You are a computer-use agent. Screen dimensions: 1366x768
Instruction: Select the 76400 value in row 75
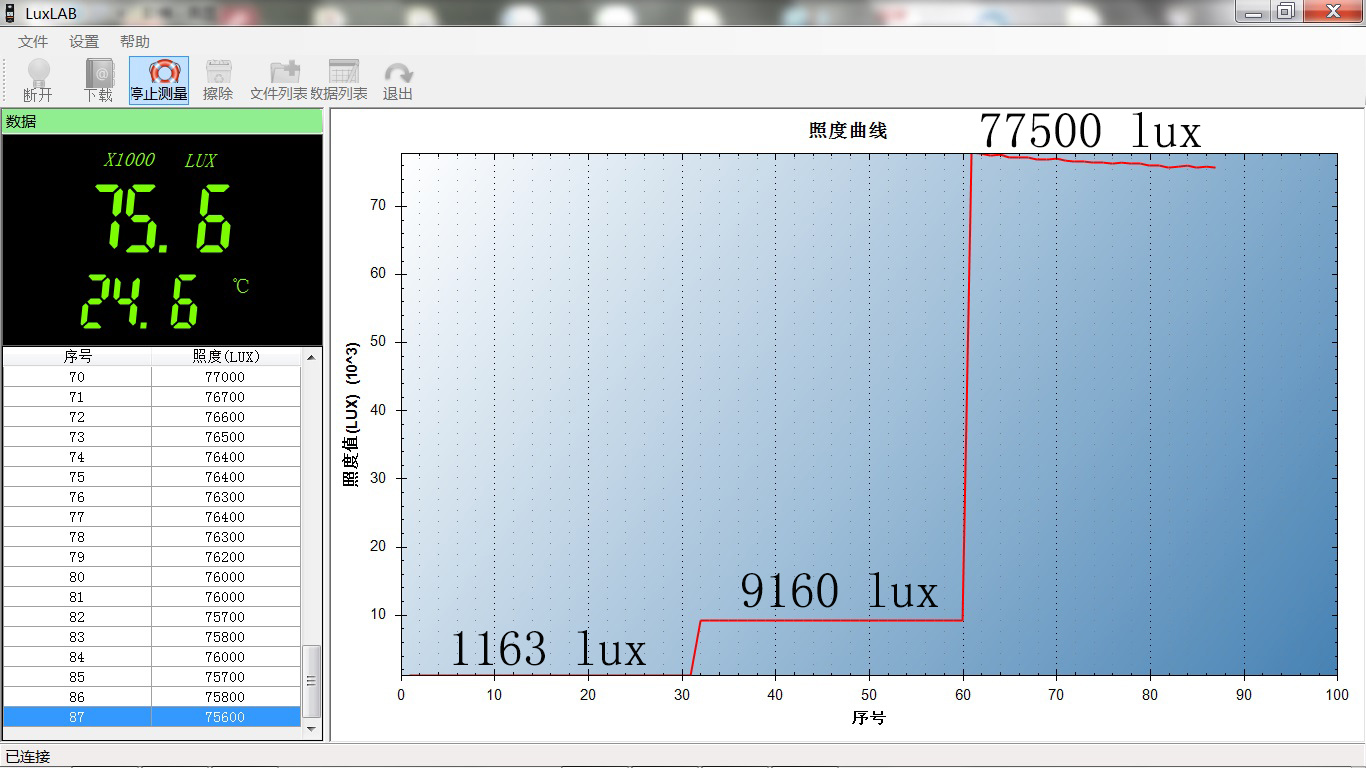tap(225, 477)
